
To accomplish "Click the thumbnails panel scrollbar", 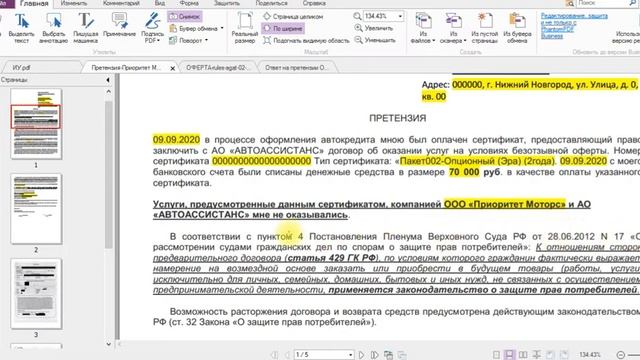I will tap(109, 176).
